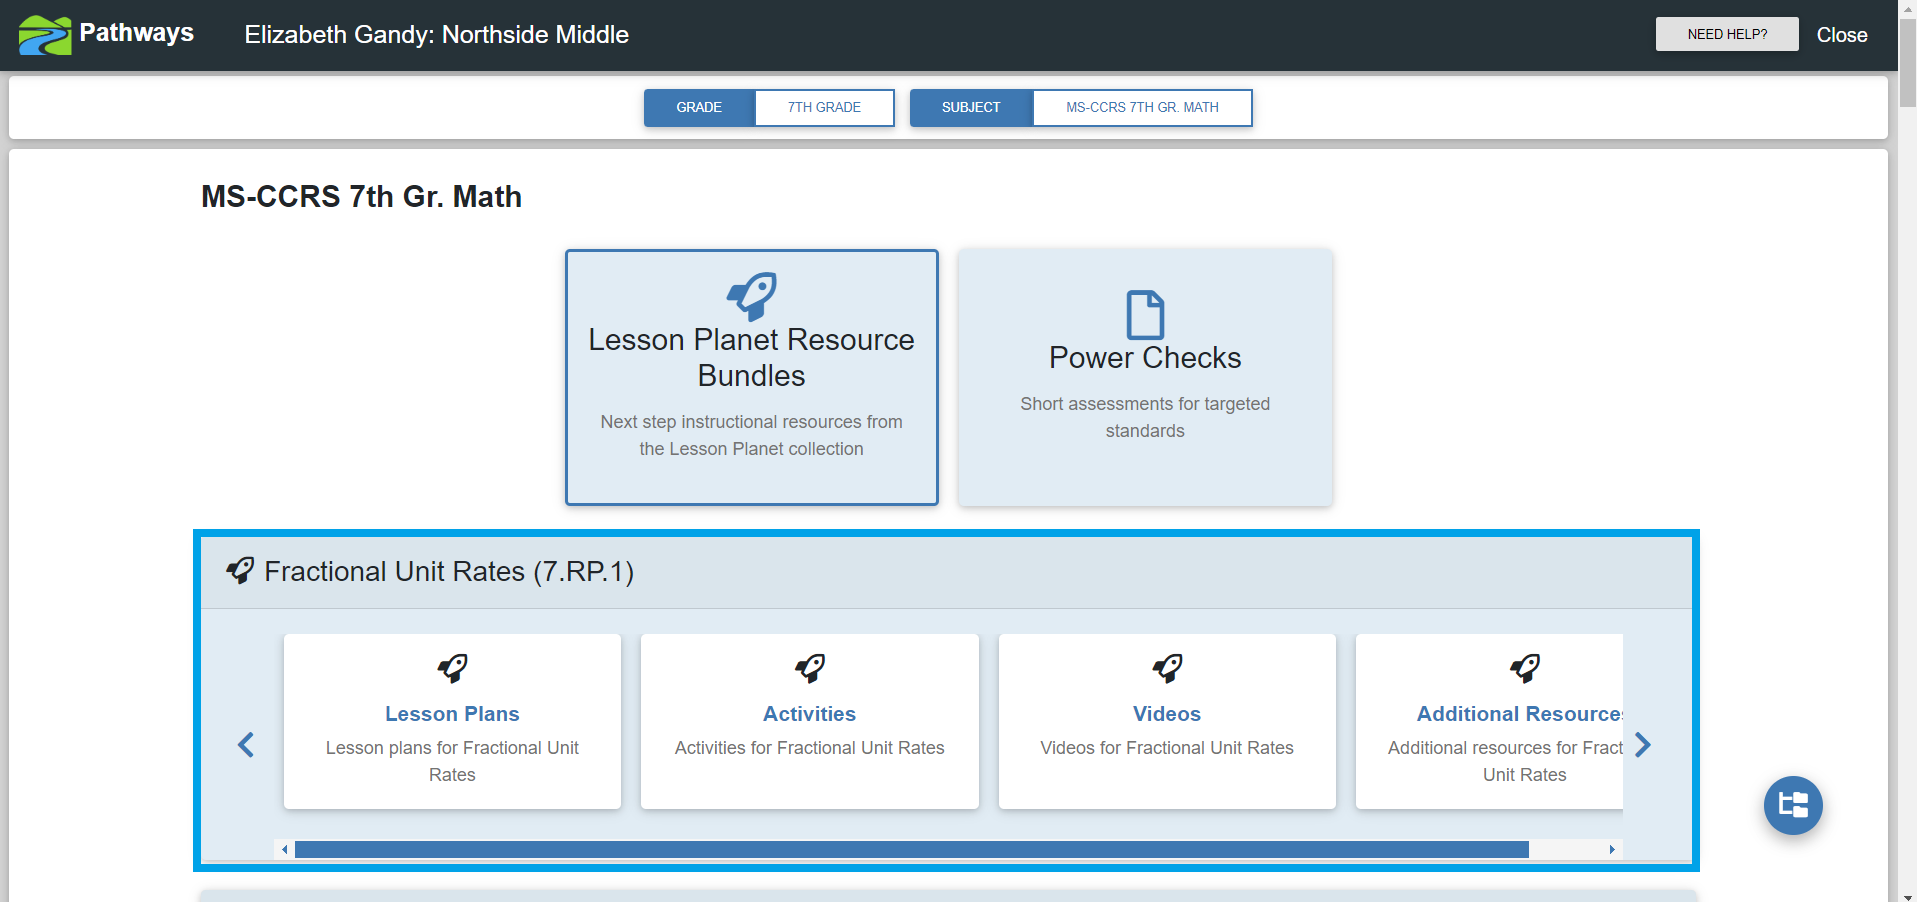Open the Videos link
This screenshot has width=1917, height=902.
pos(1167,714)
